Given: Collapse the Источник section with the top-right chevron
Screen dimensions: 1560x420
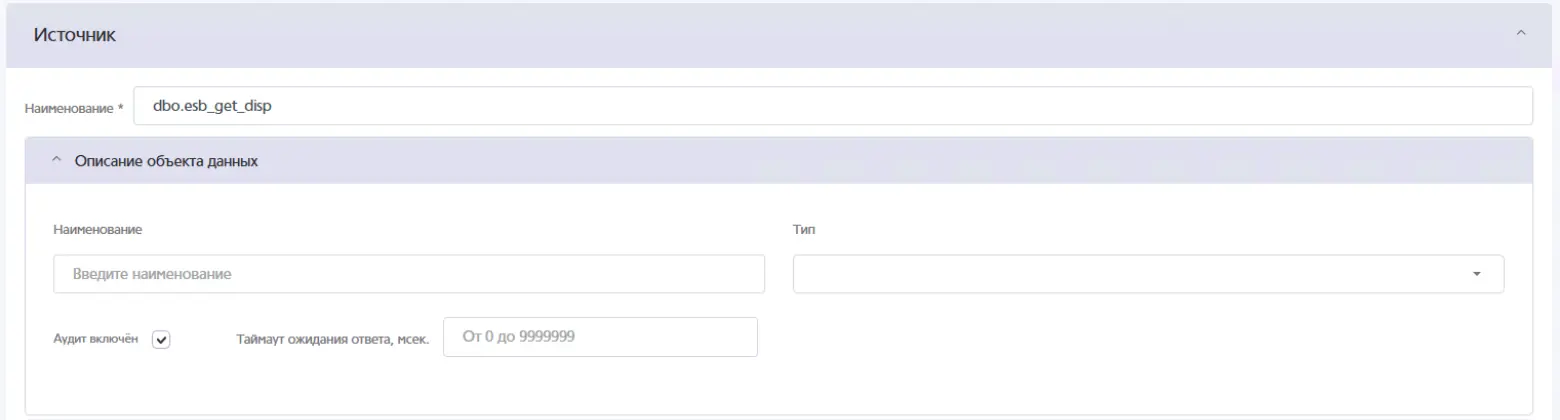Looking at the screenshot, I should (x=1521, y=35).
